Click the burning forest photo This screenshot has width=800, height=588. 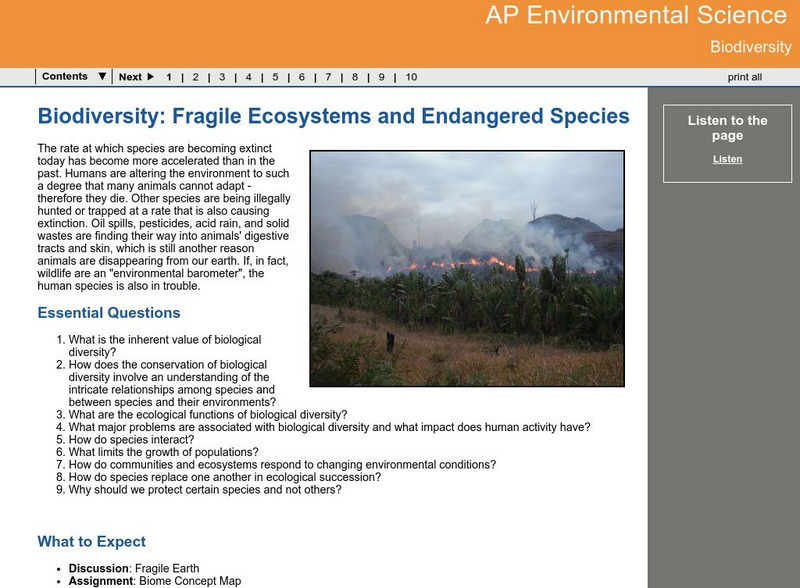coord(467,268)
